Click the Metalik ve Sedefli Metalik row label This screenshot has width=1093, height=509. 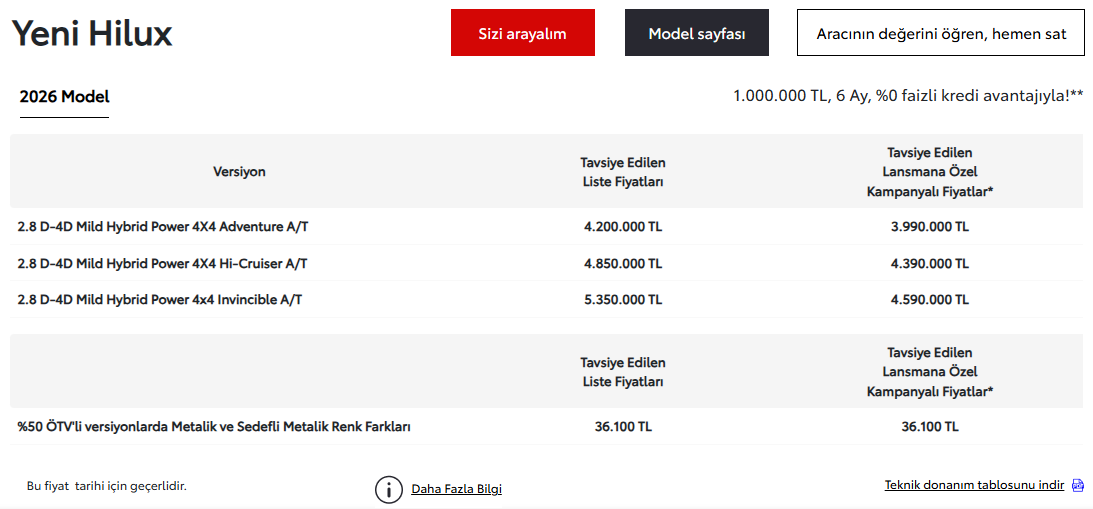coord(214,427)
